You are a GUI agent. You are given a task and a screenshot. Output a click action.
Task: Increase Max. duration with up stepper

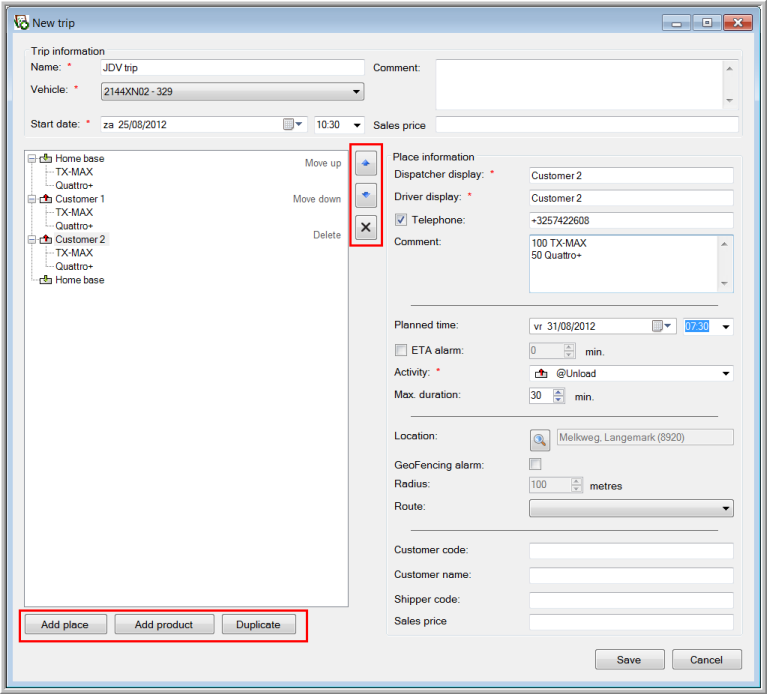pos(558,391)
